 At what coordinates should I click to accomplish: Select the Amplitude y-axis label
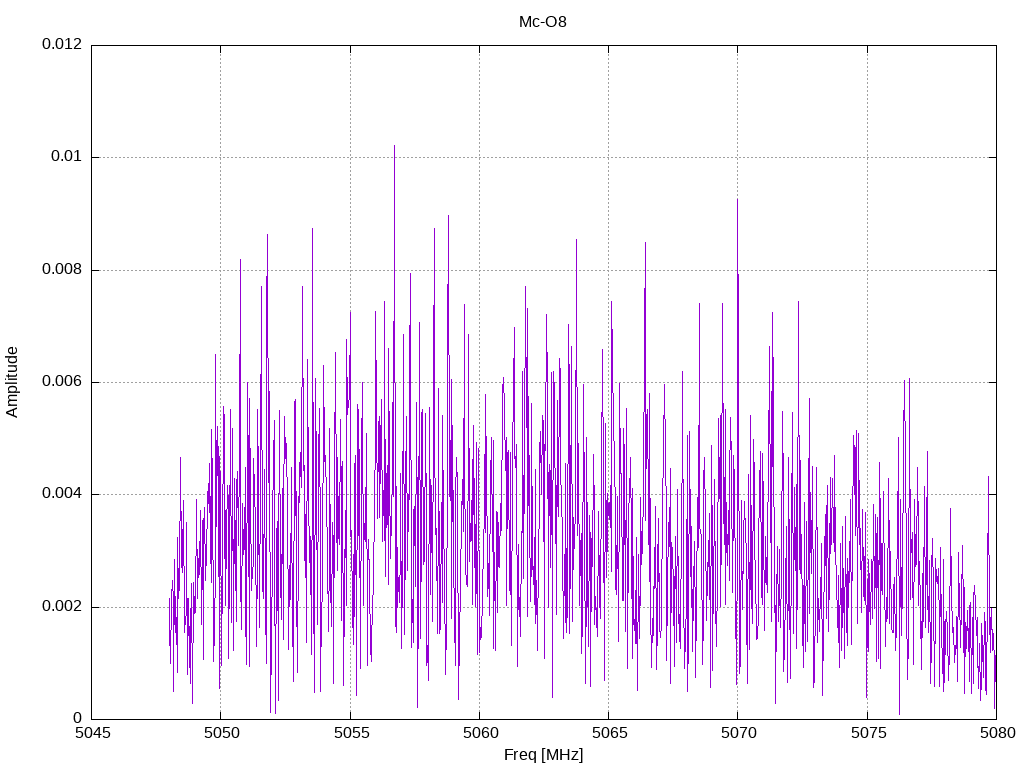[x=12, y=382]
